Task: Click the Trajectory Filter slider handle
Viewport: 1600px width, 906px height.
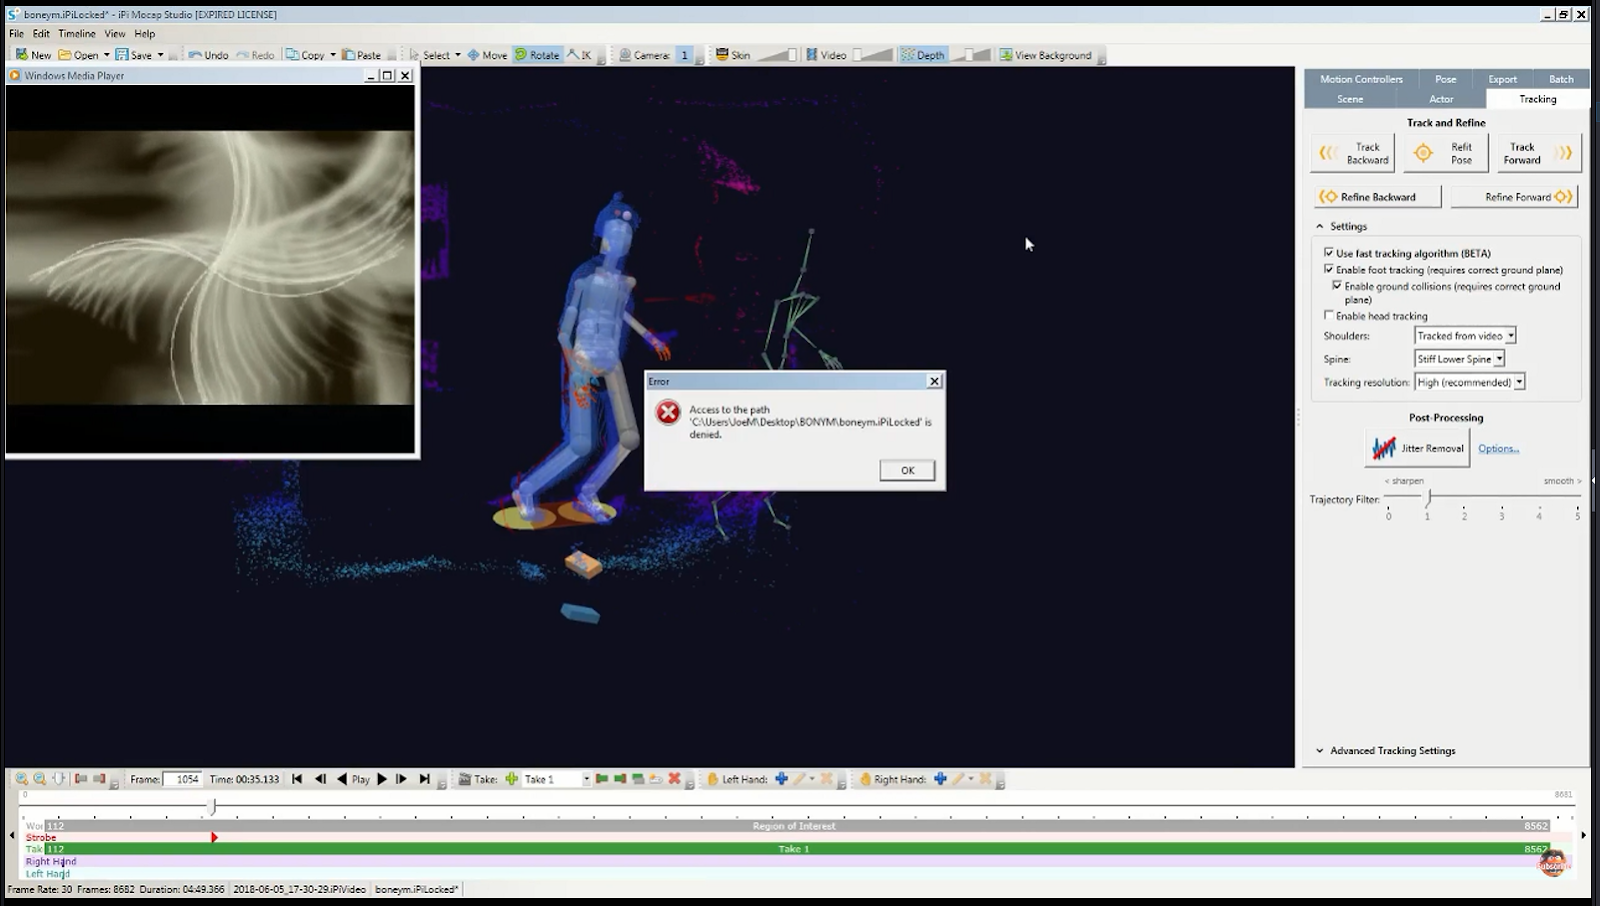Action: (1428, 497)
